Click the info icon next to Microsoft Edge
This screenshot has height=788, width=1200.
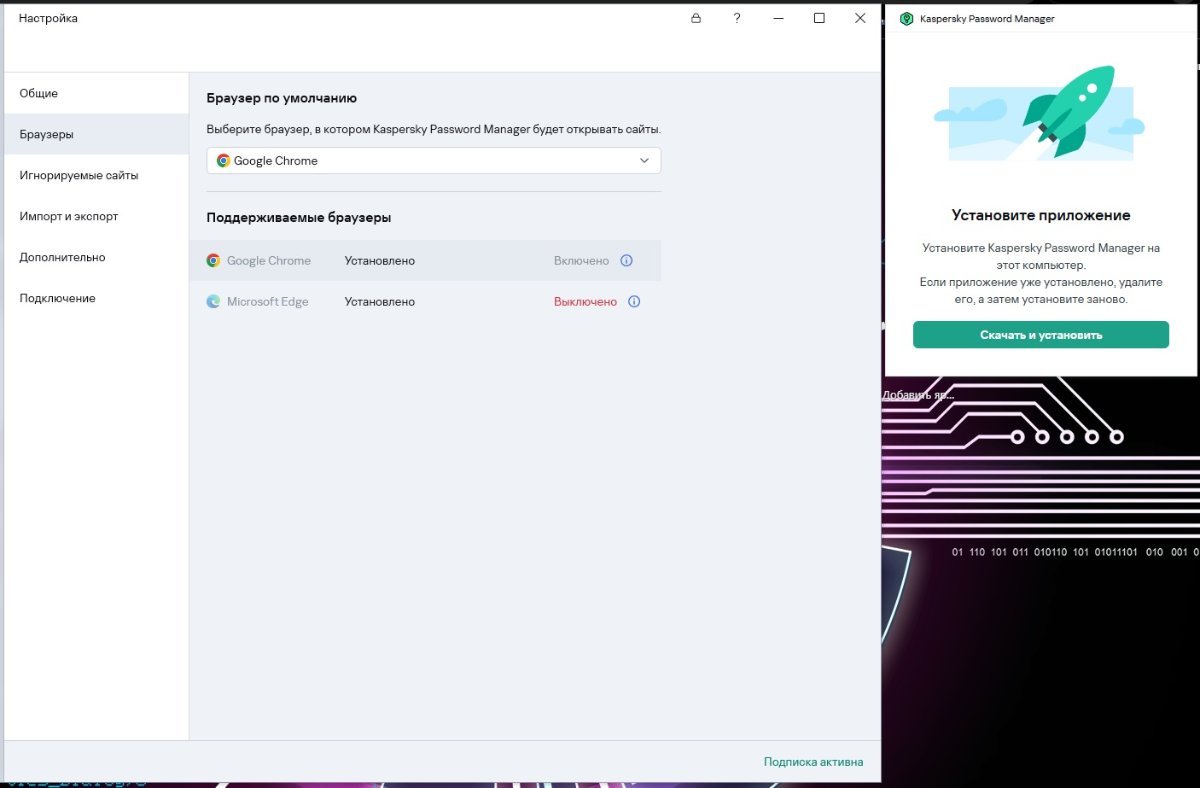[x=634, y=301]
